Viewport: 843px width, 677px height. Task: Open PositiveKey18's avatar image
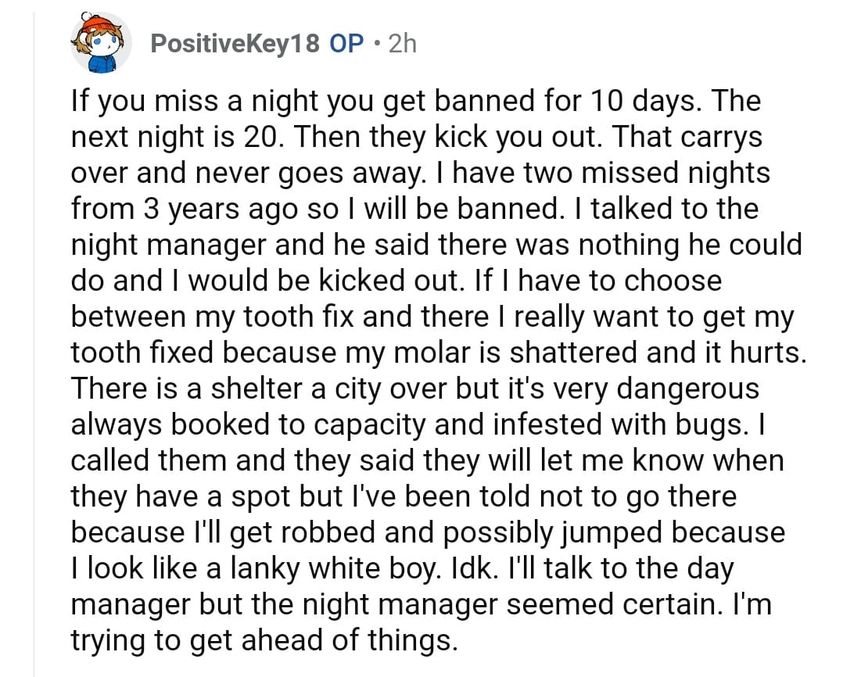pyautogui.click(x=101, y=42)
